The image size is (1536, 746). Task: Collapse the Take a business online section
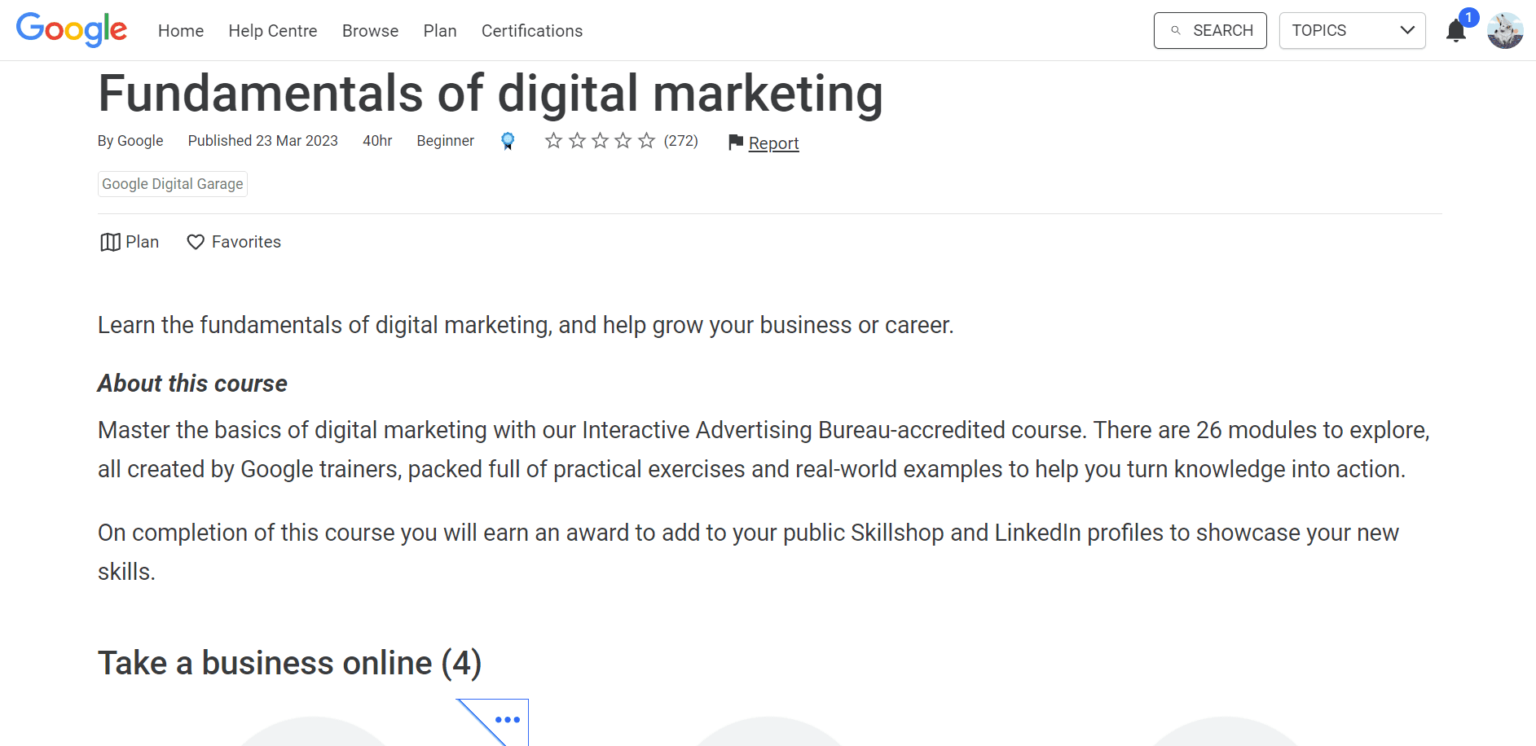(x=289, y=662)
